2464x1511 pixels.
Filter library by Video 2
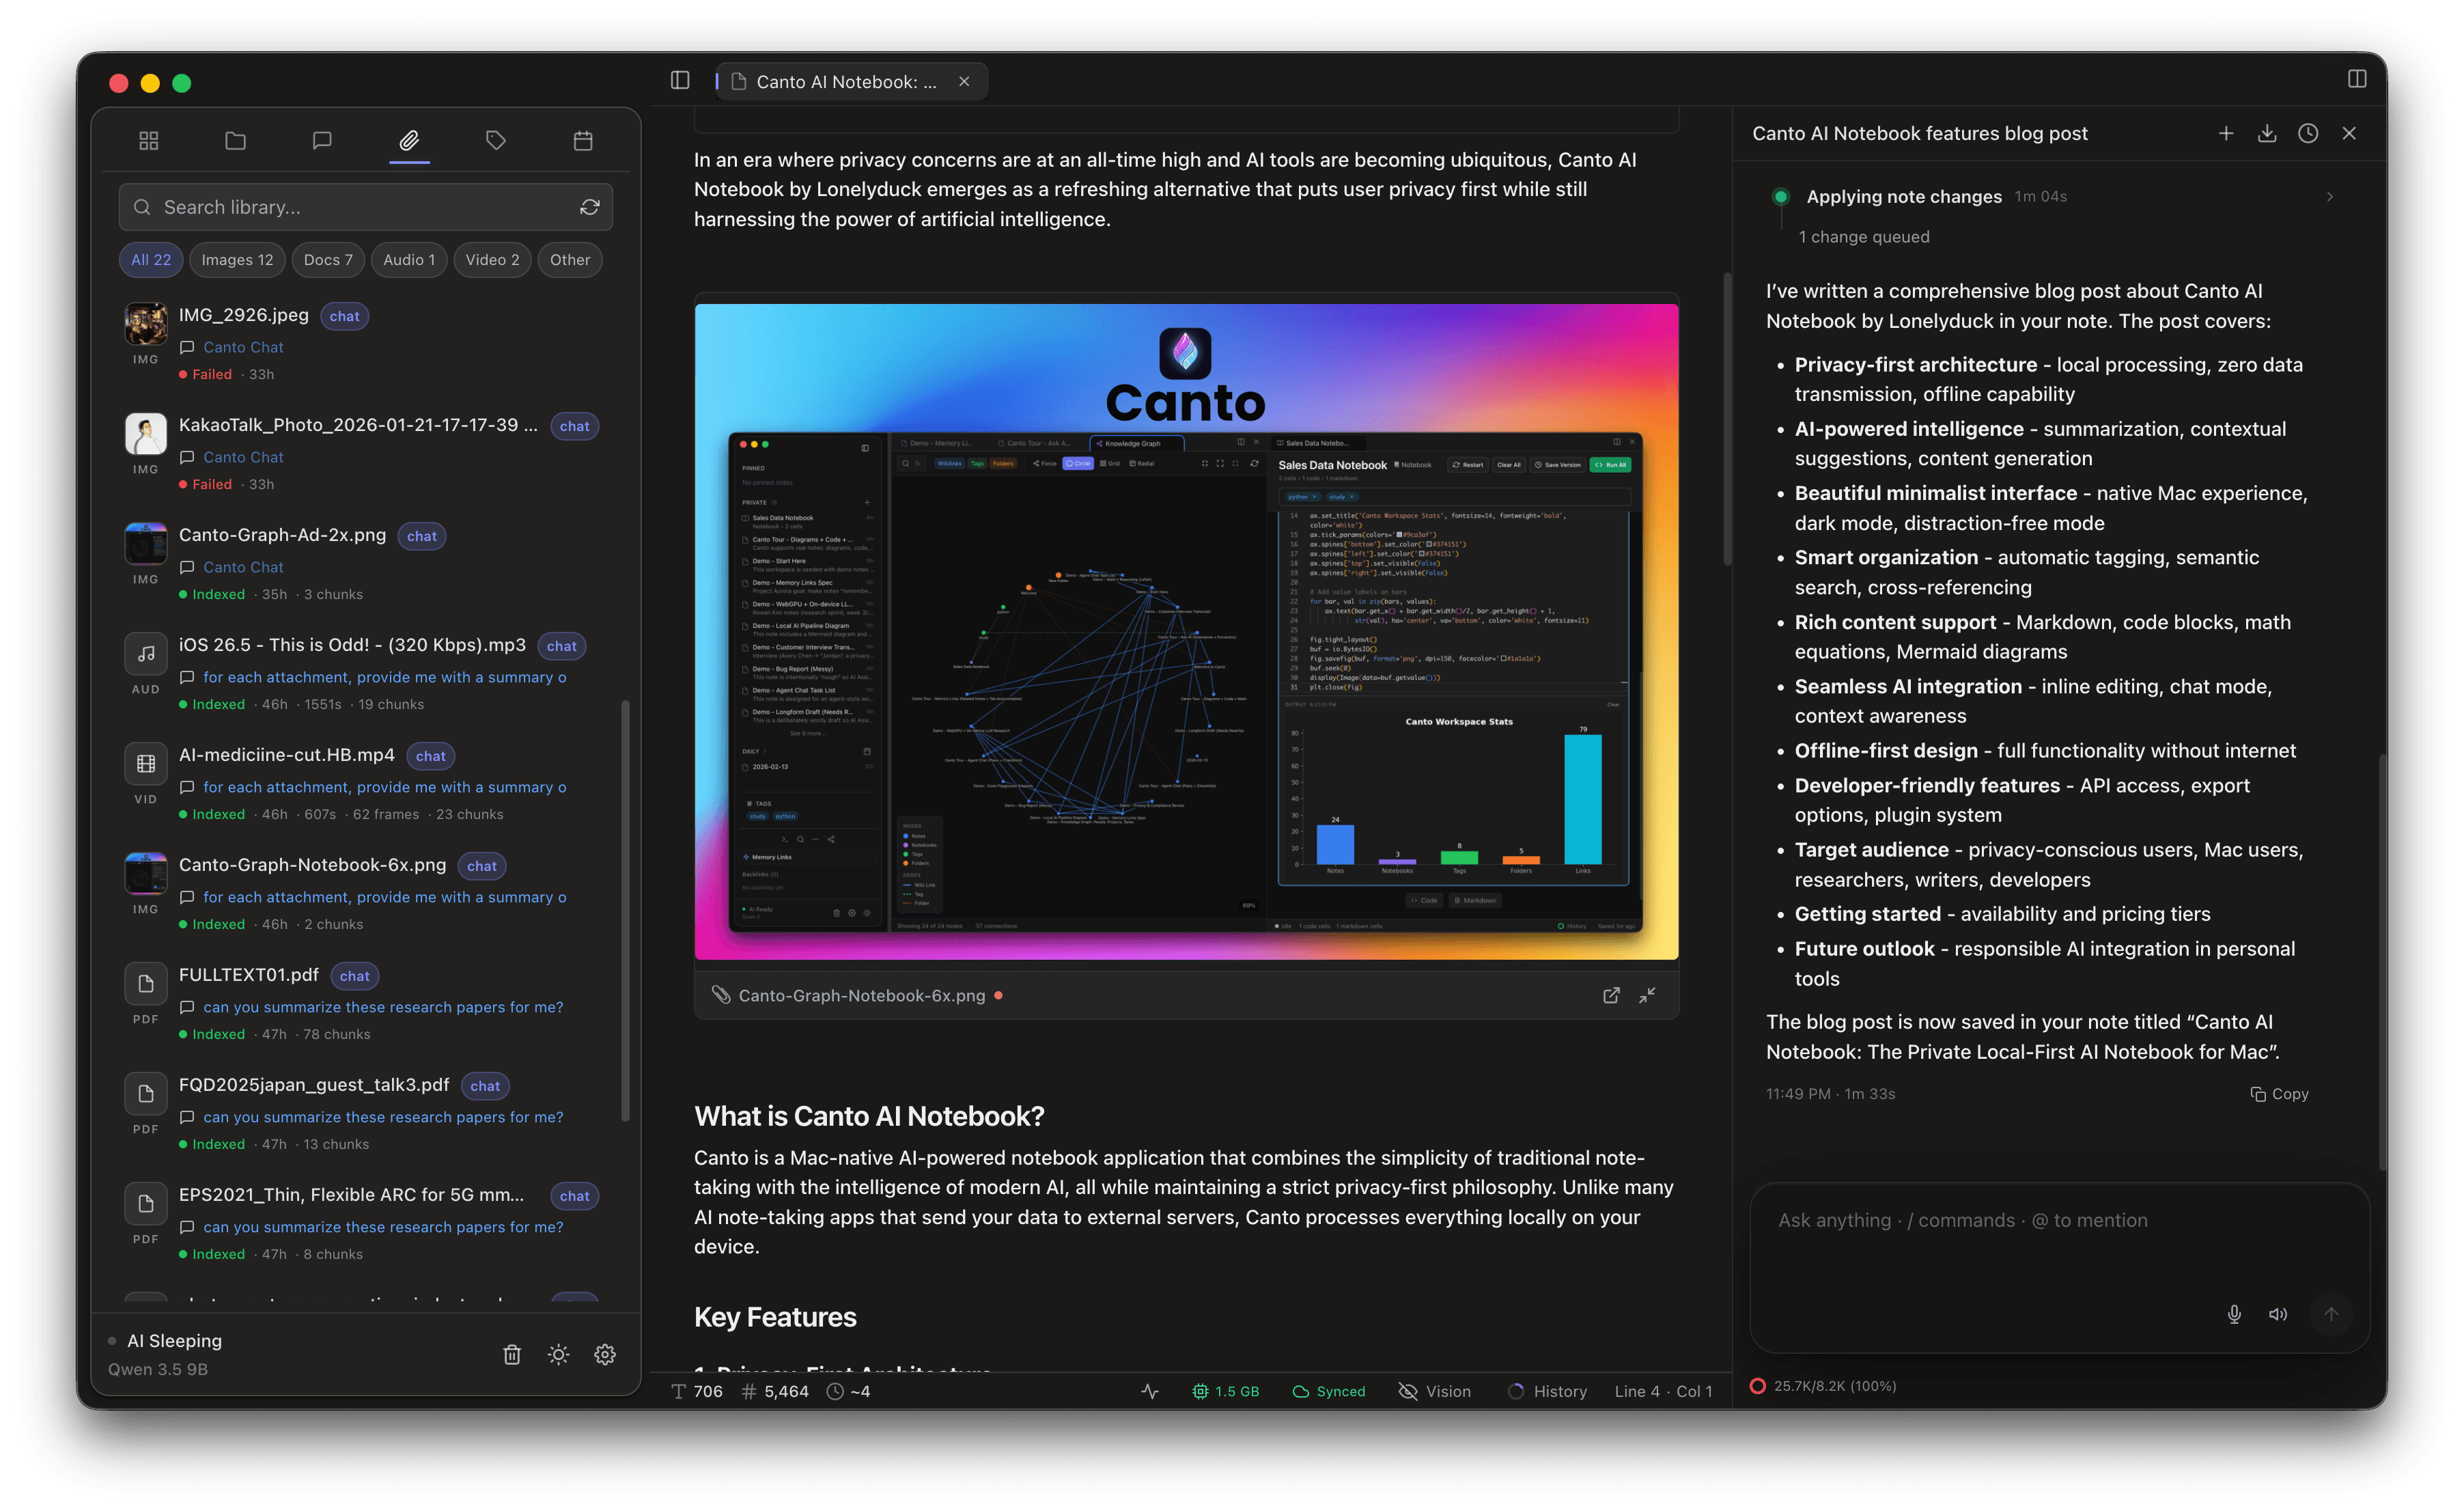click(x=492, y=260)
